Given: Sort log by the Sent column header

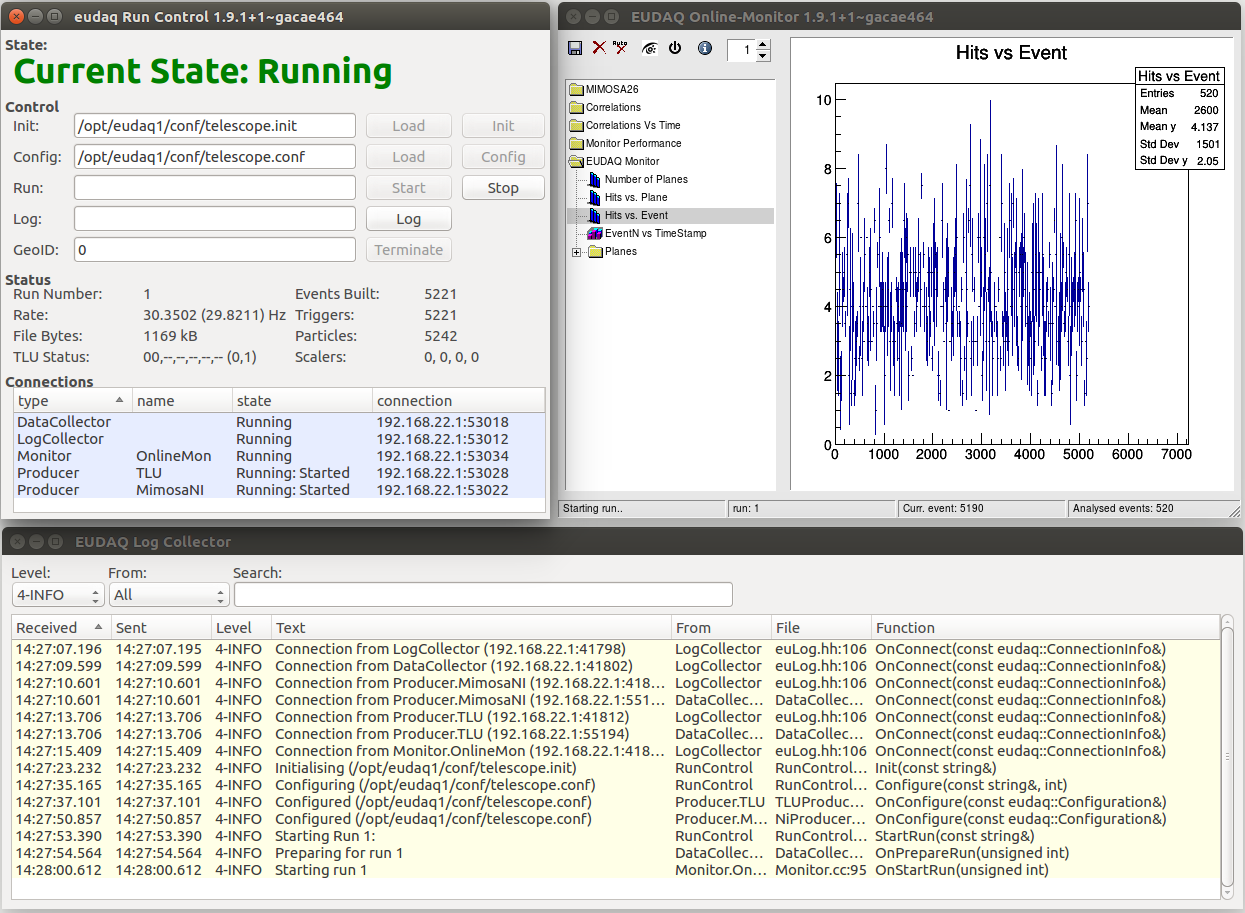Looking at the screenshot, I should (161, 628).
